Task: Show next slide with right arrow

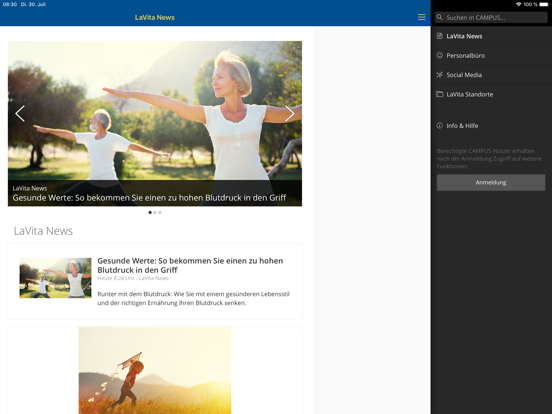Action: pos(289,114)
